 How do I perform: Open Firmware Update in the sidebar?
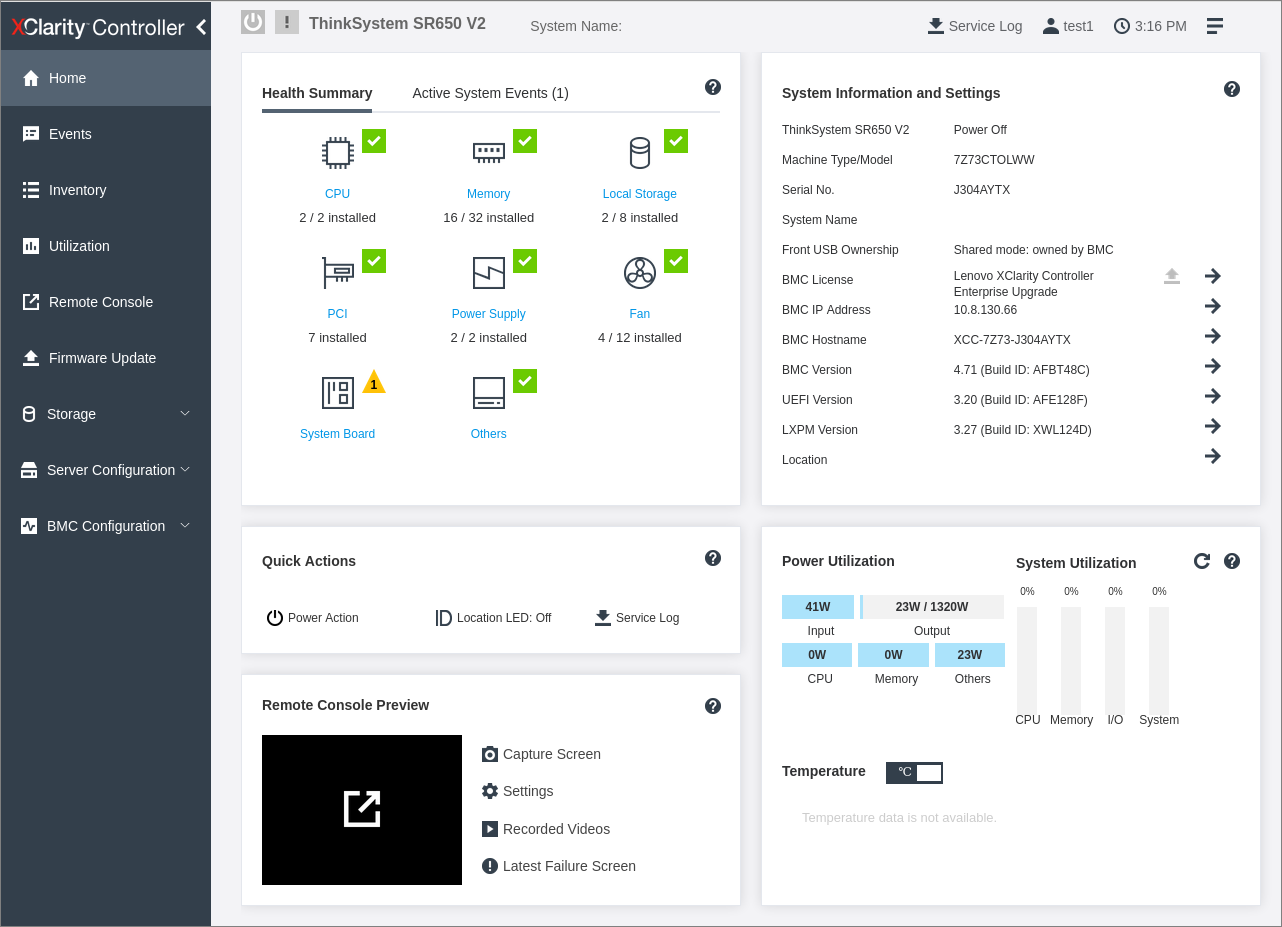point(106,358)
